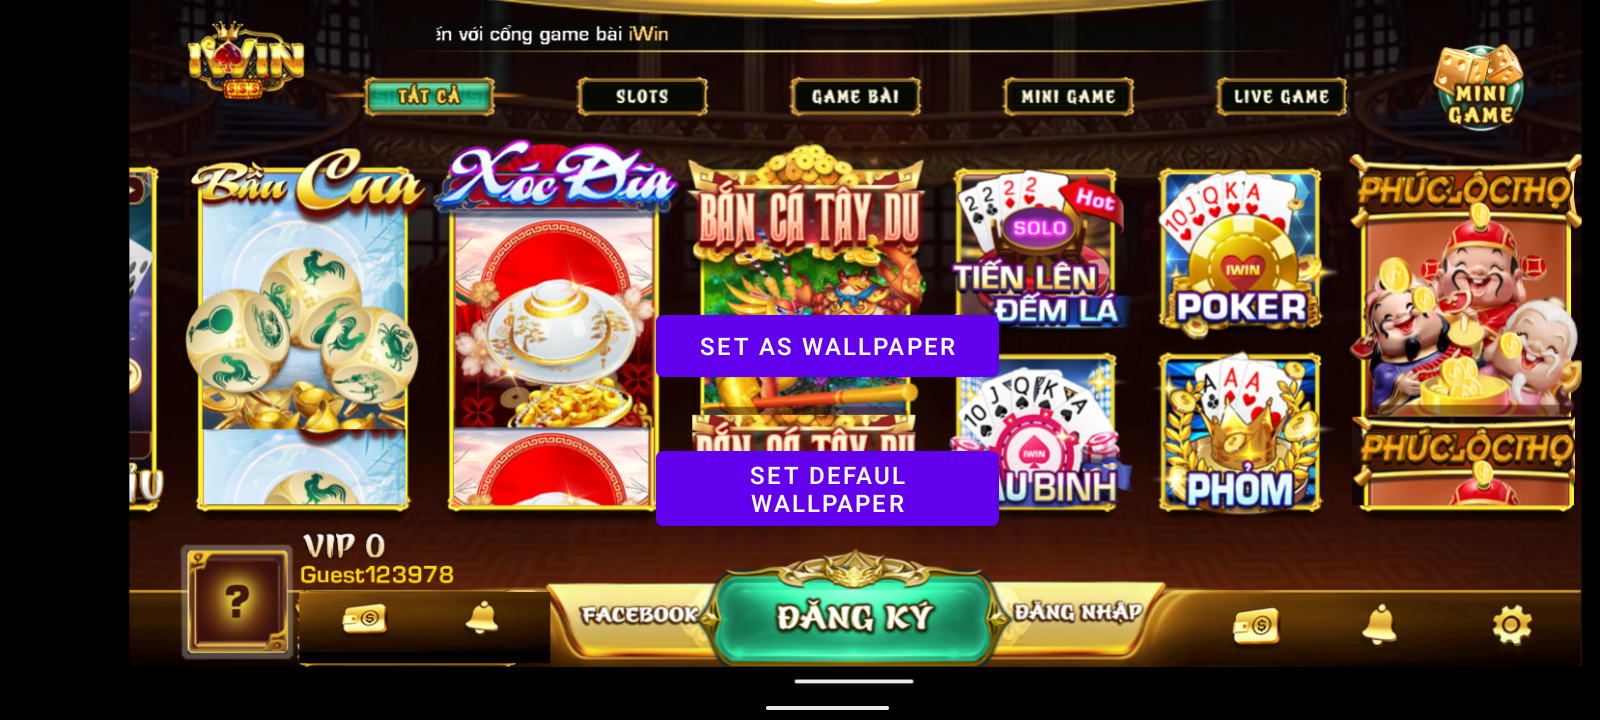The image size is (1600, 720).
Task: Tap the cash icon below the guest name
Action: pyautogui.click(x=364, y=619)
